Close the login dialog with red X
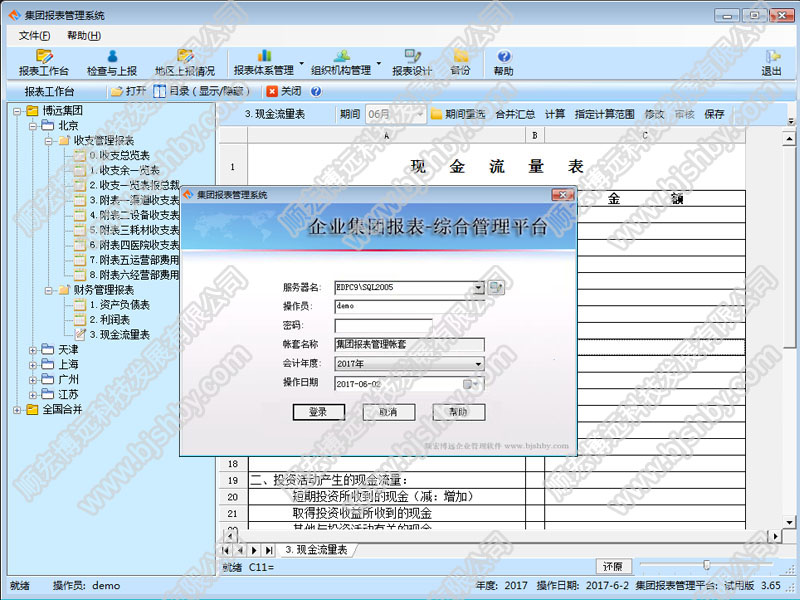 [x=562, y=195]
